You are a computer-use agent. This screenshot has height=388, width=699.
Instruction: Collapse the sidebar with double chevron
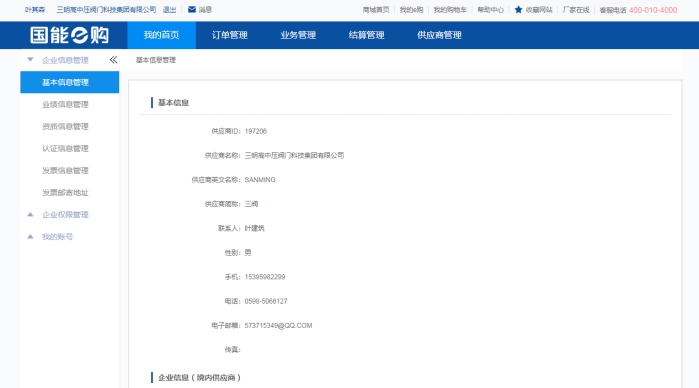pos(113,60)
